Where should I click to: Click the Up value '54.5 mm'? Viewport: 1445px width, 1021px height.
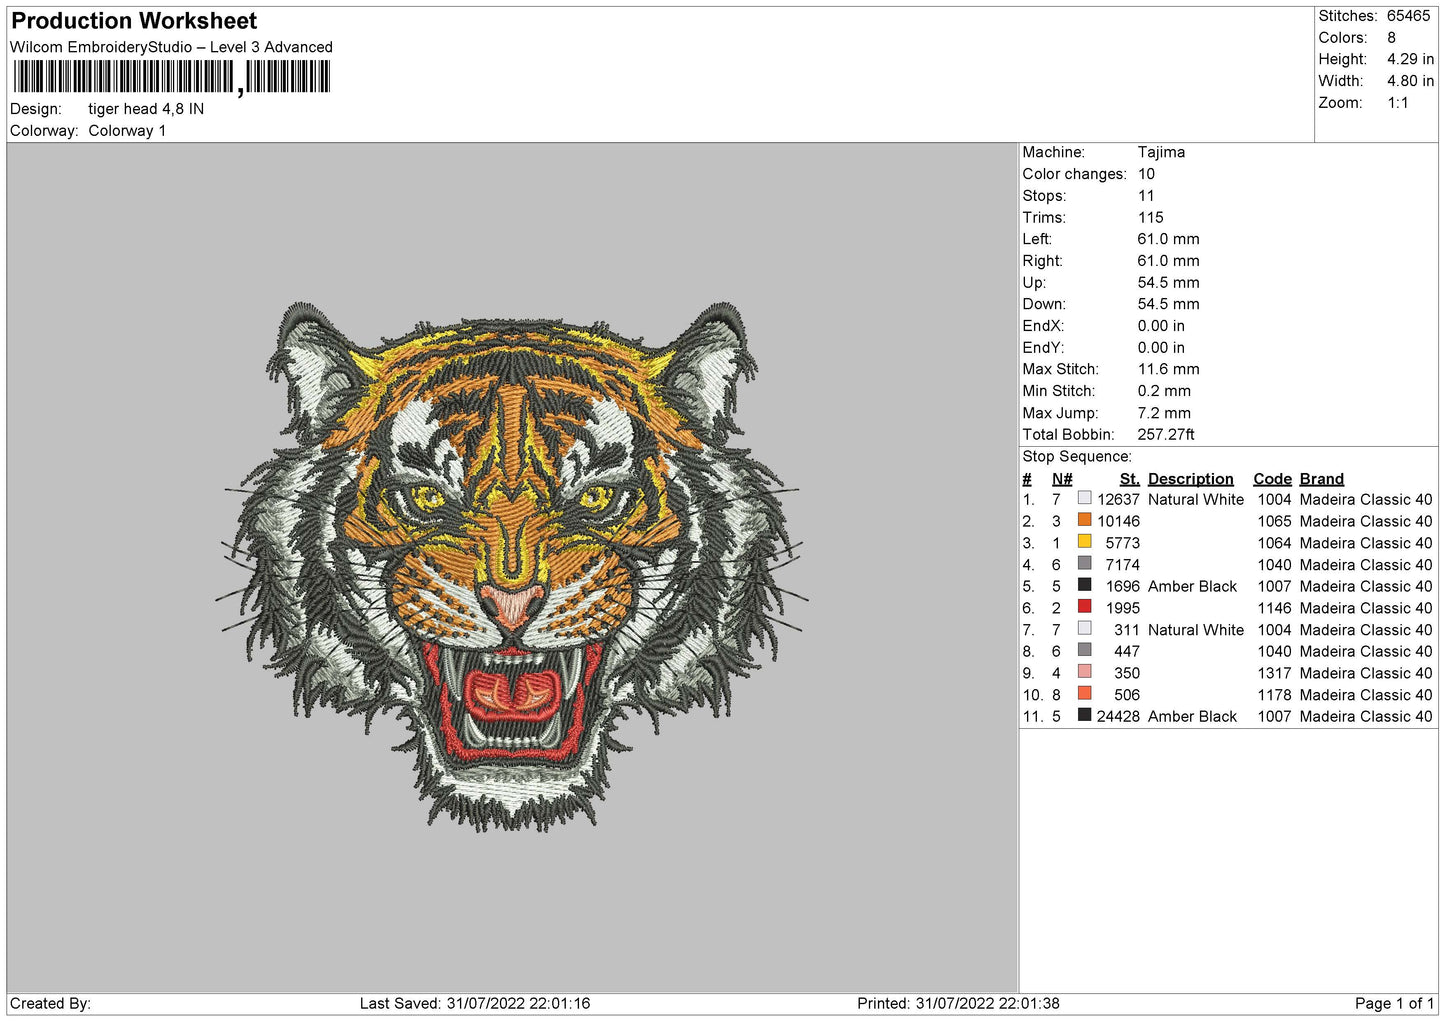(x=1168, y=283)
